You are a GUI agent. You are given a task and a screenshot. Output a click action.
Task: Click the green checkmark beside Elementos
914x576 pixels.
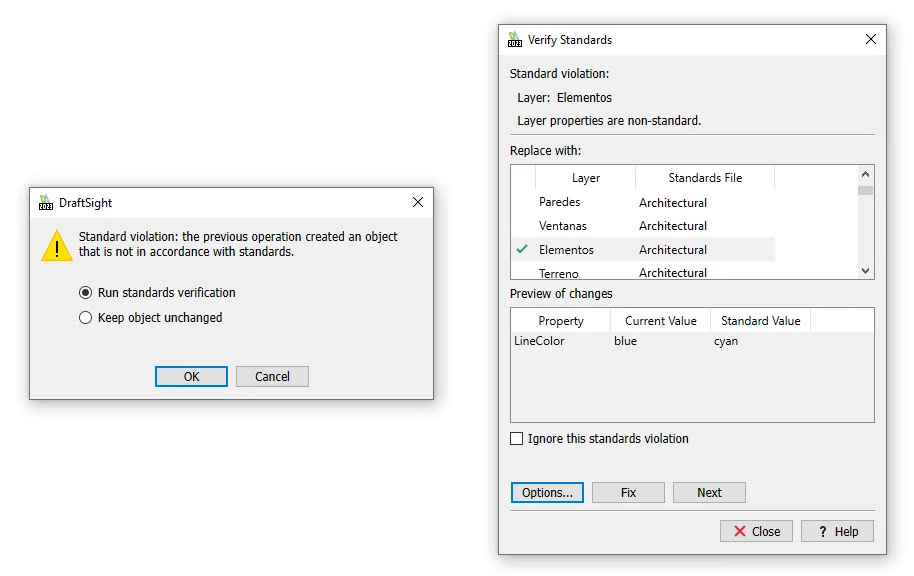coord(522,250)
